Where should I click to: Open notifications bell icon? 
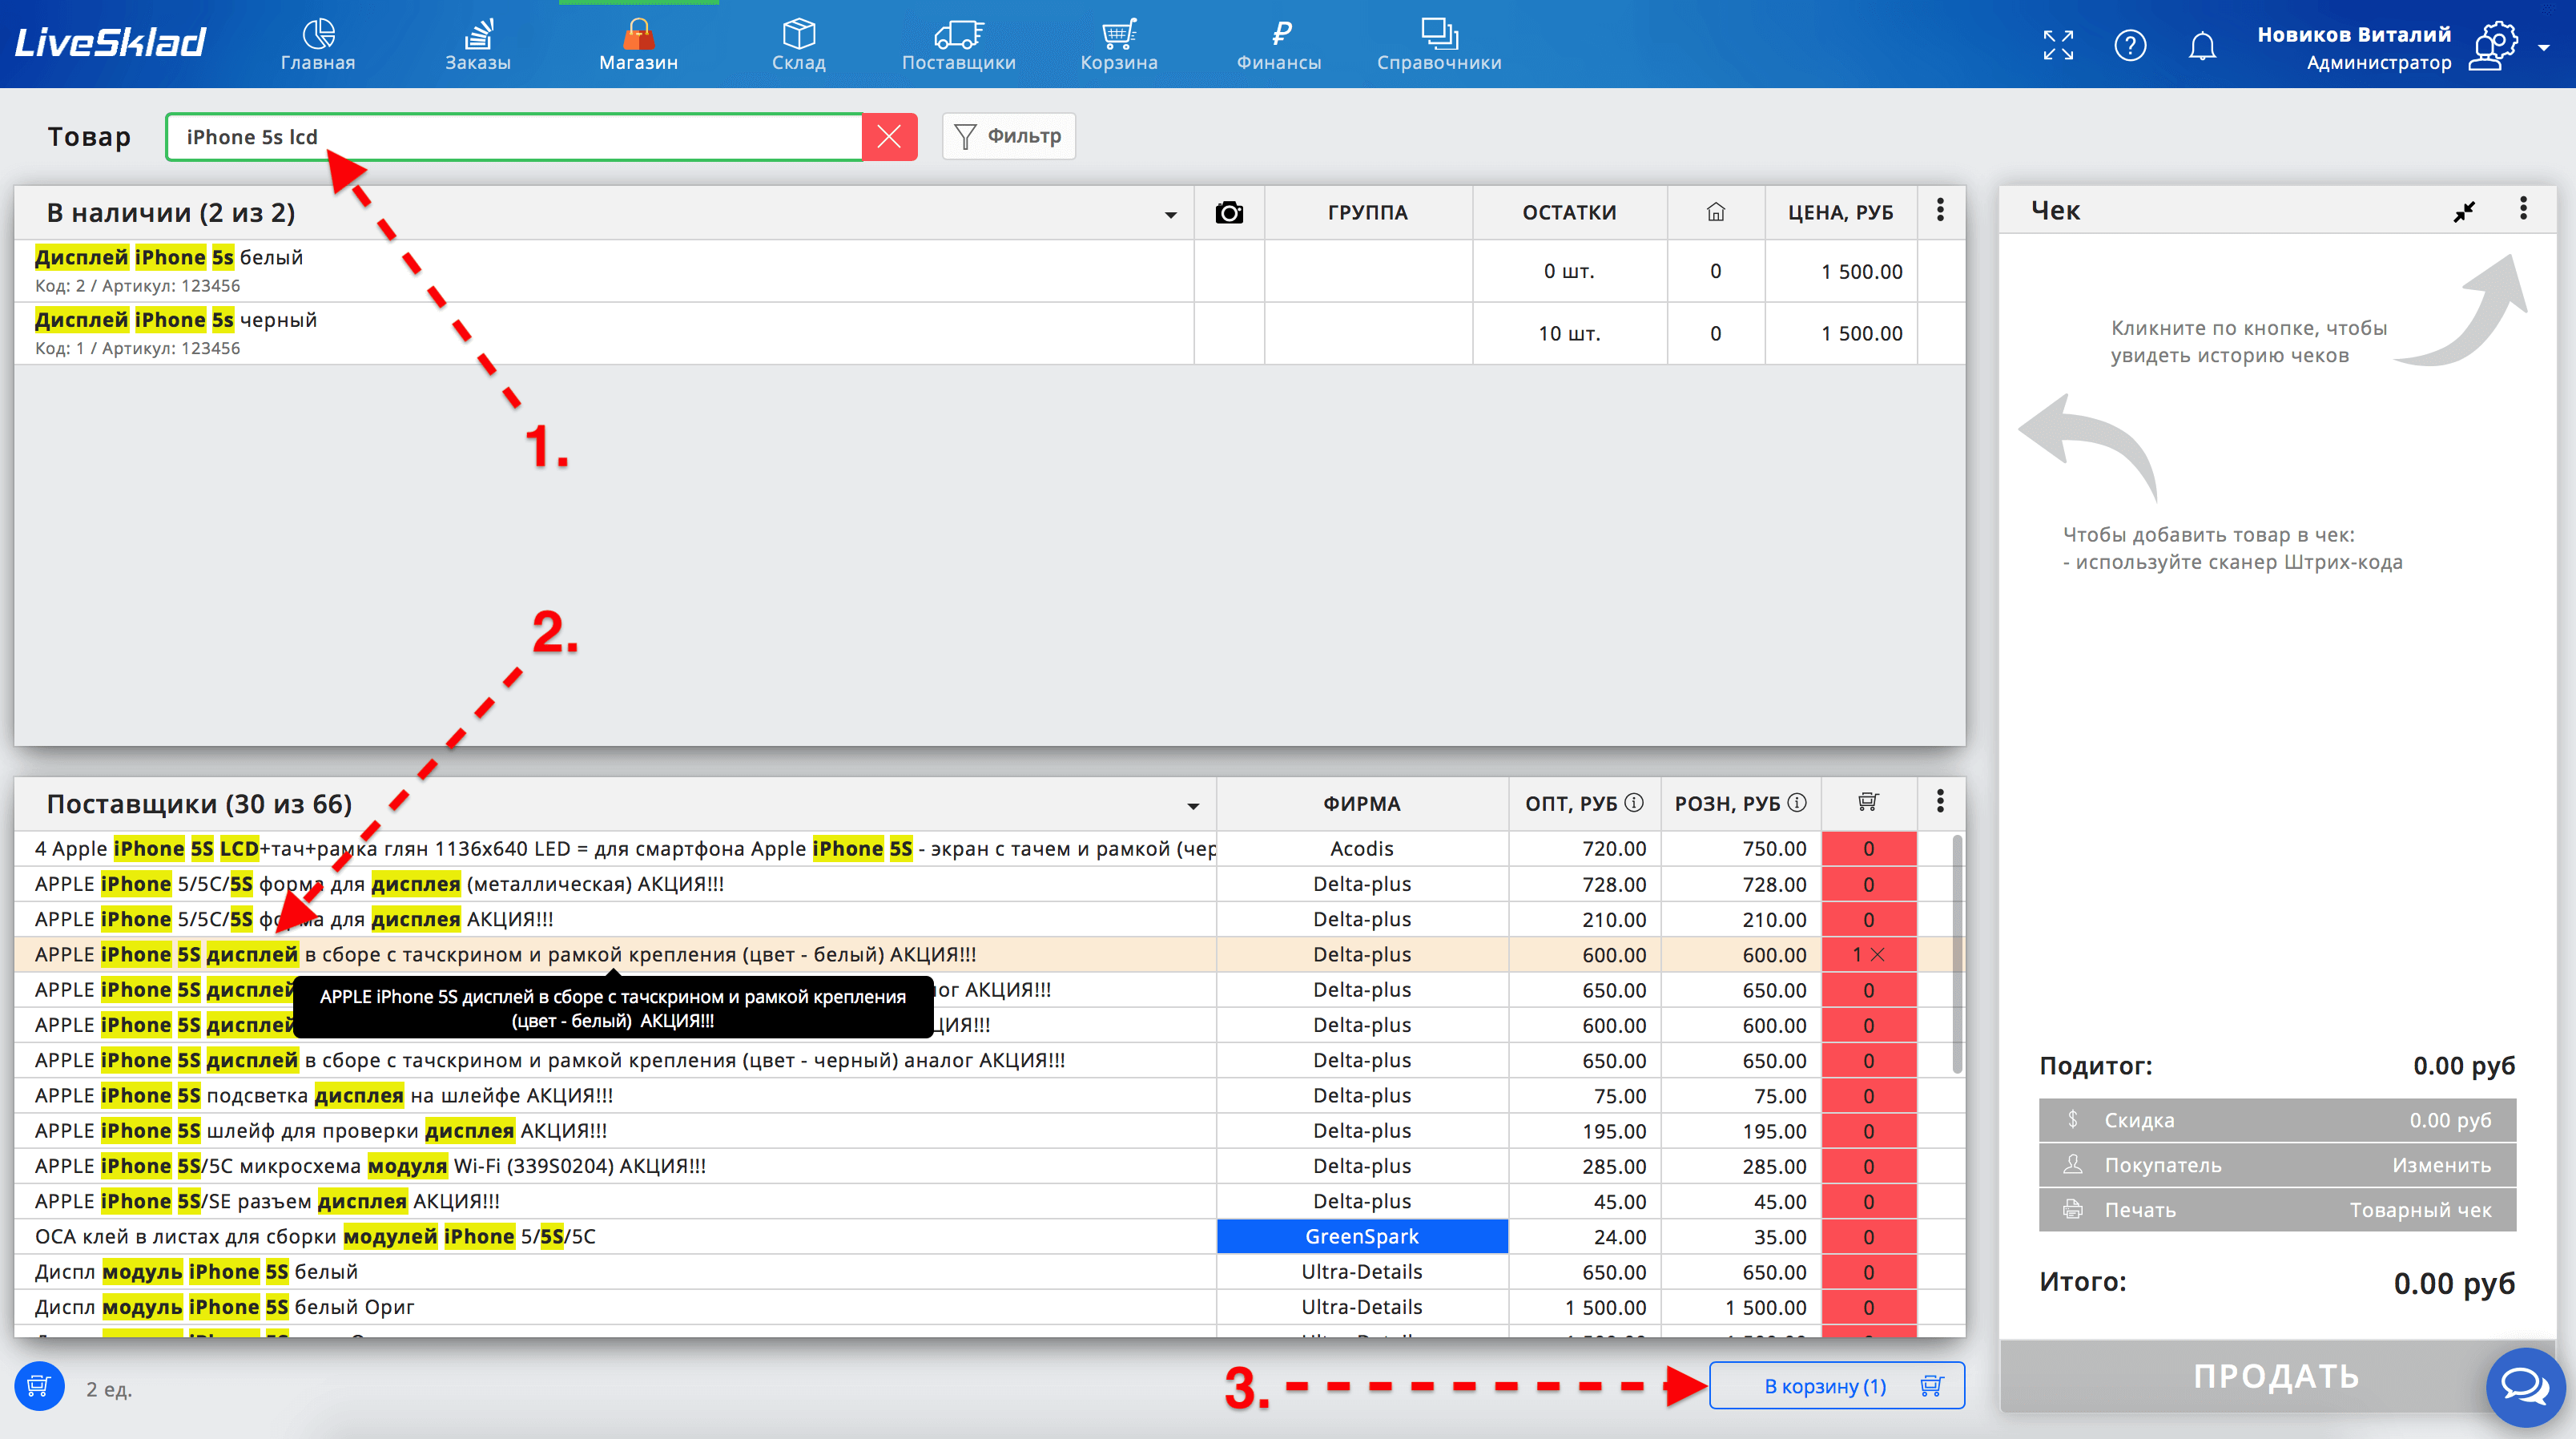[2202, 45]
